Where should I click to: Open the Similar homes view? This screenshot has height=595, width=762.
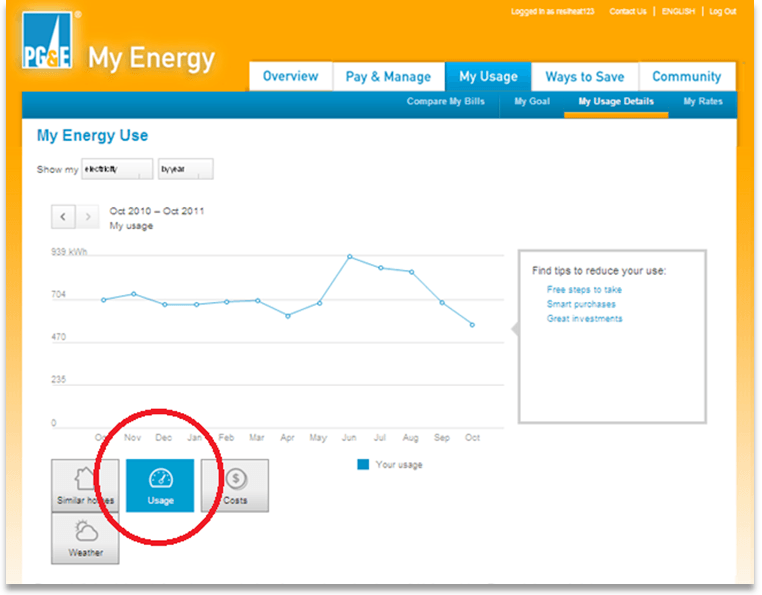click(x=85, y=485)
